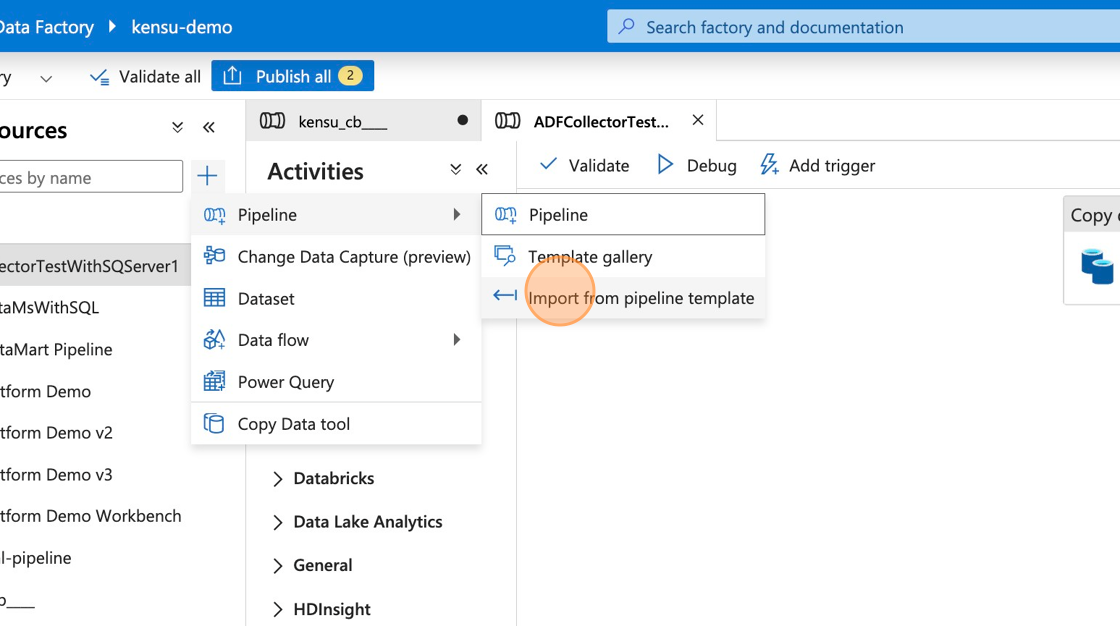Image resolution: width=1120 pixels, height=626 pixels.
Task: Click the Copy data activity icon on canvas
Action: pyautogui.click(x=1099, y=266)
